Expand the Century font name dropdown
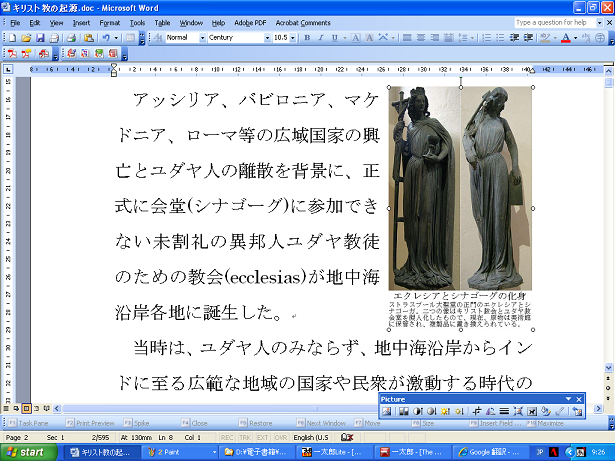615x461 pixels. (266, 38)
